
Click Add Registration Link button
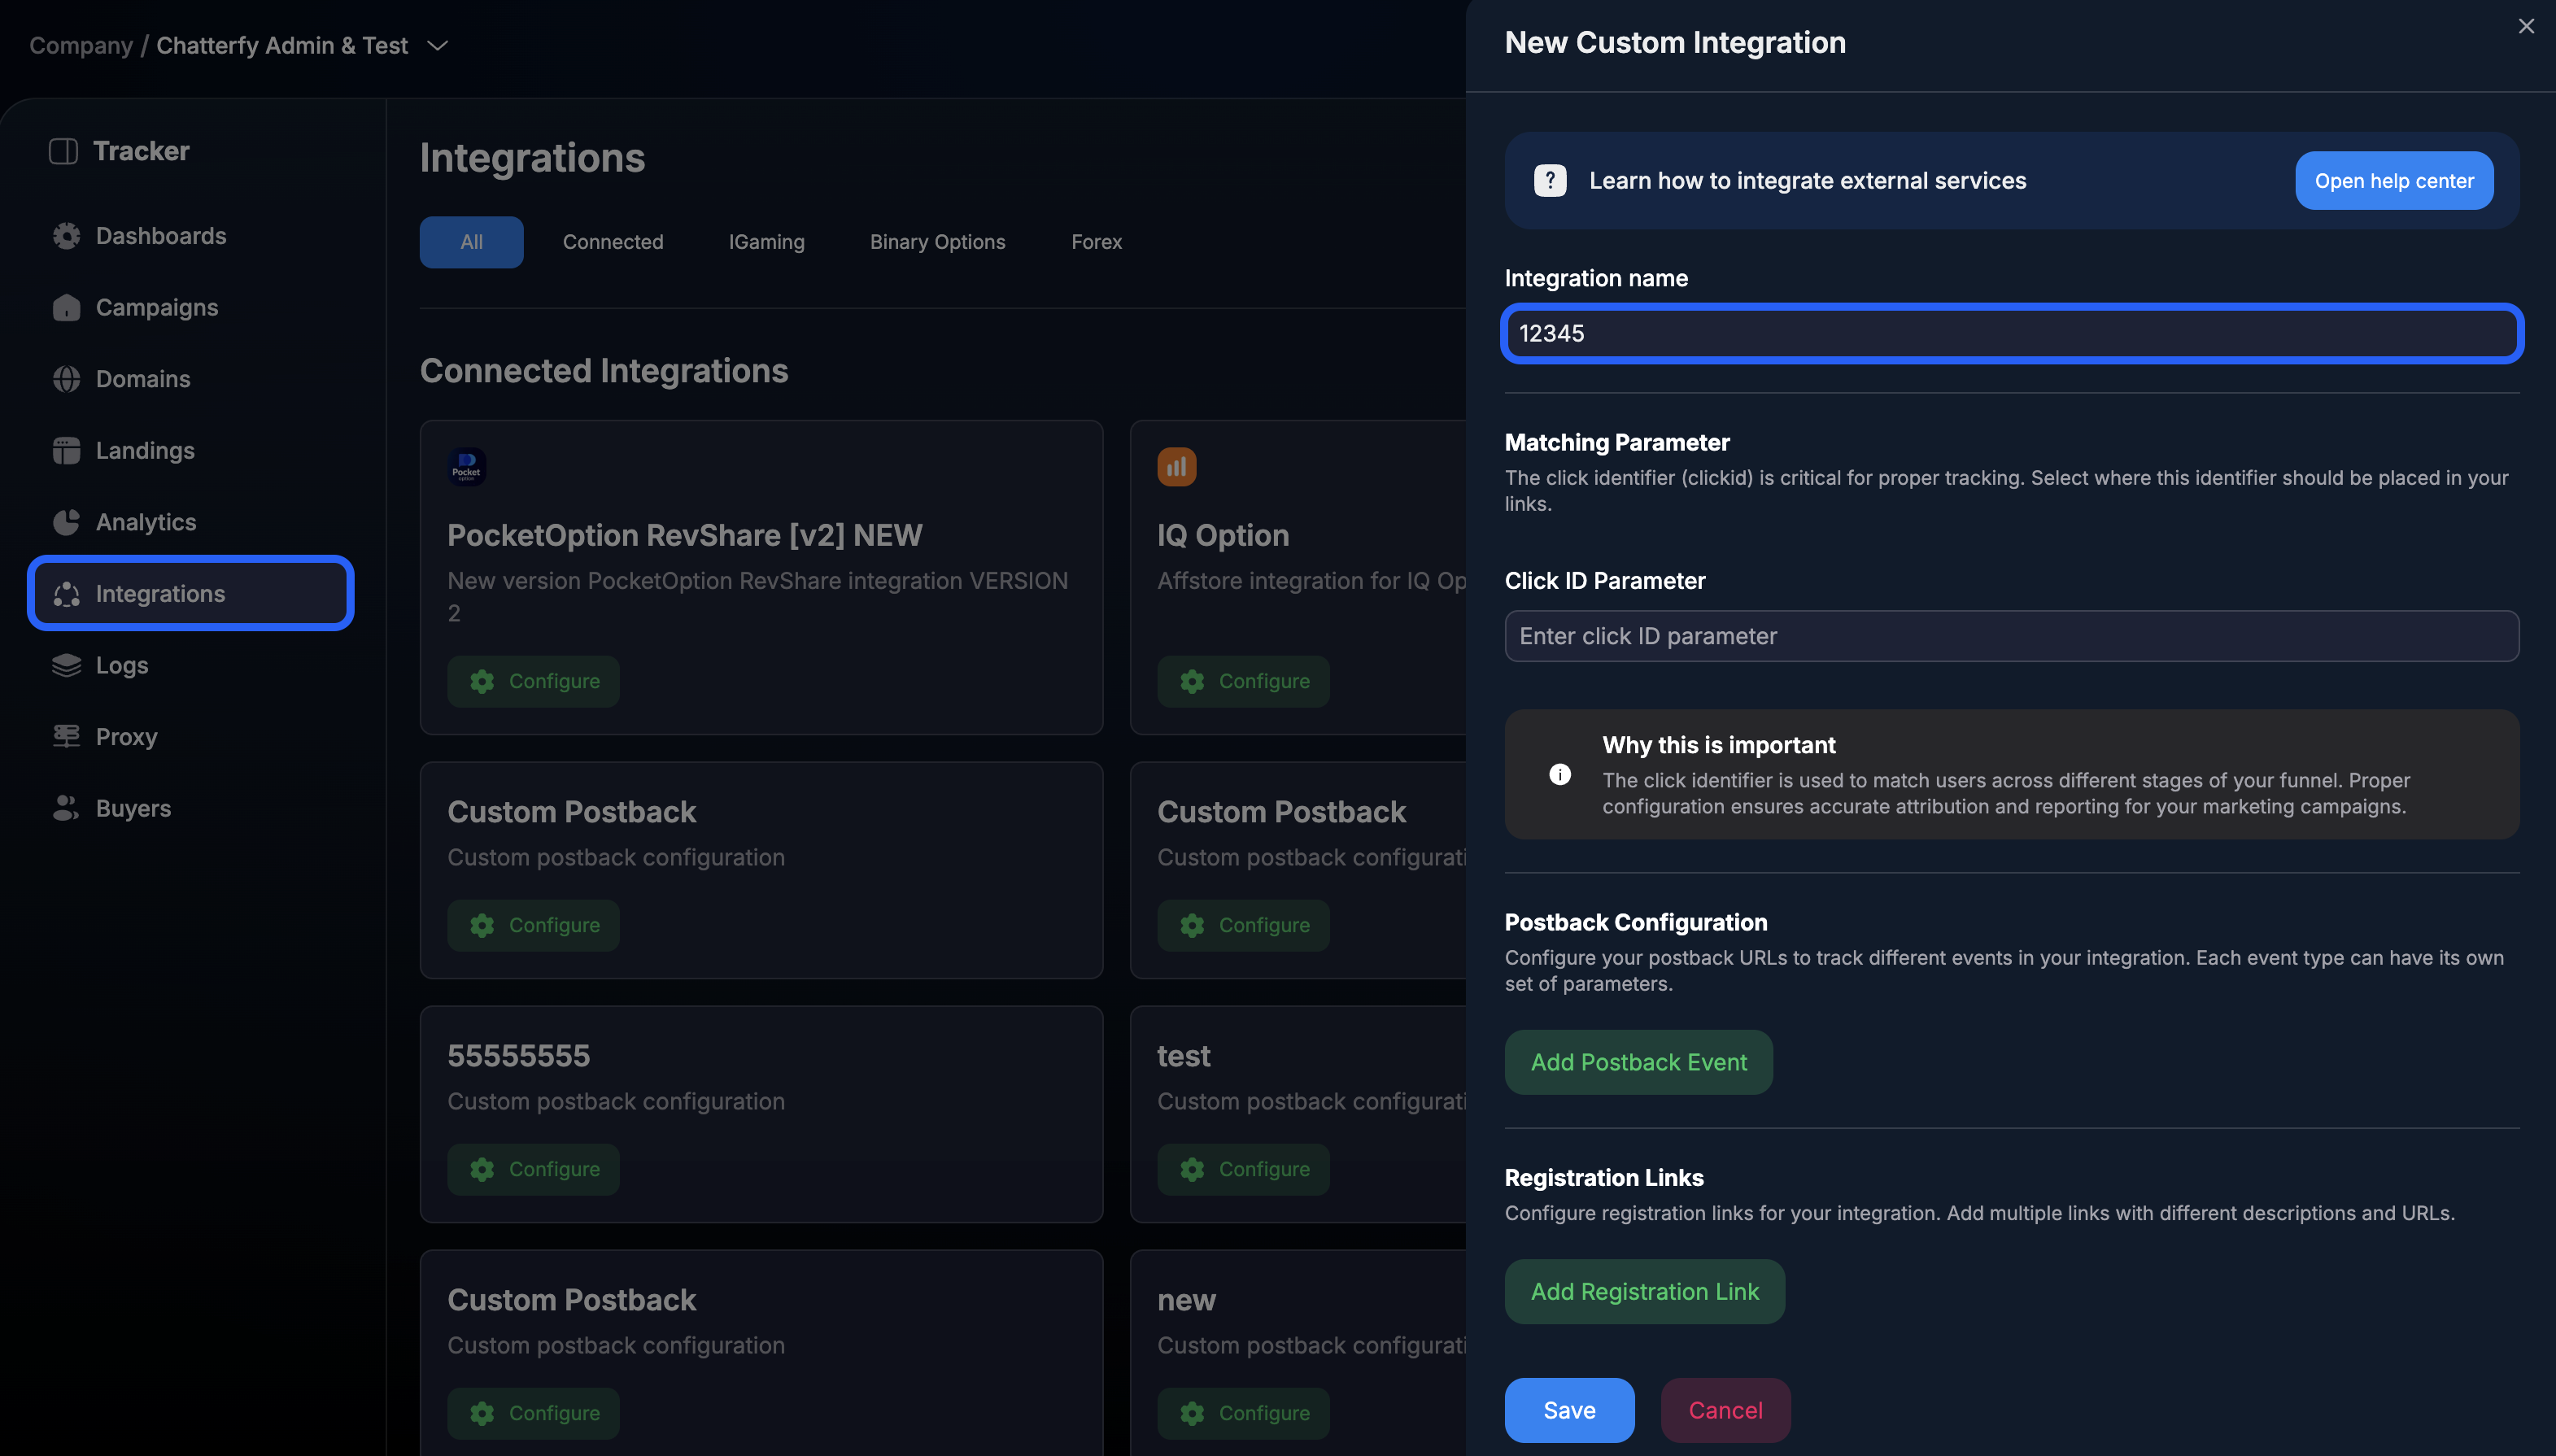1645,1292
